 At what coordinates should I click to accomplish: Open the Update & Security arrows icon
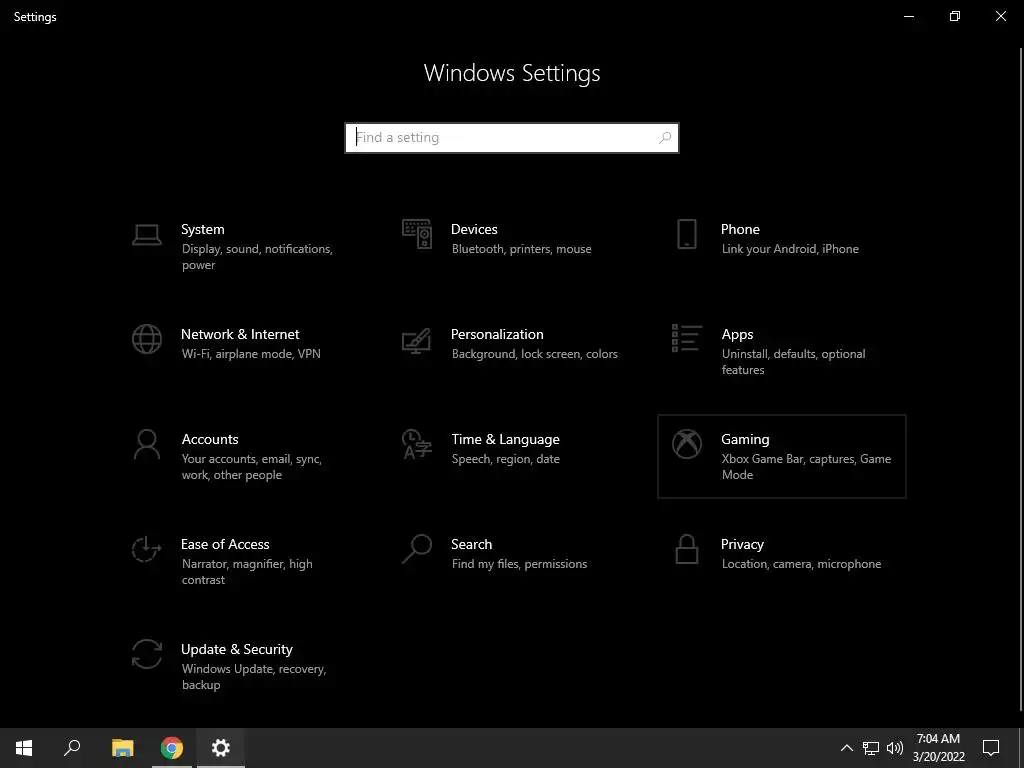(x=146, y=654)
